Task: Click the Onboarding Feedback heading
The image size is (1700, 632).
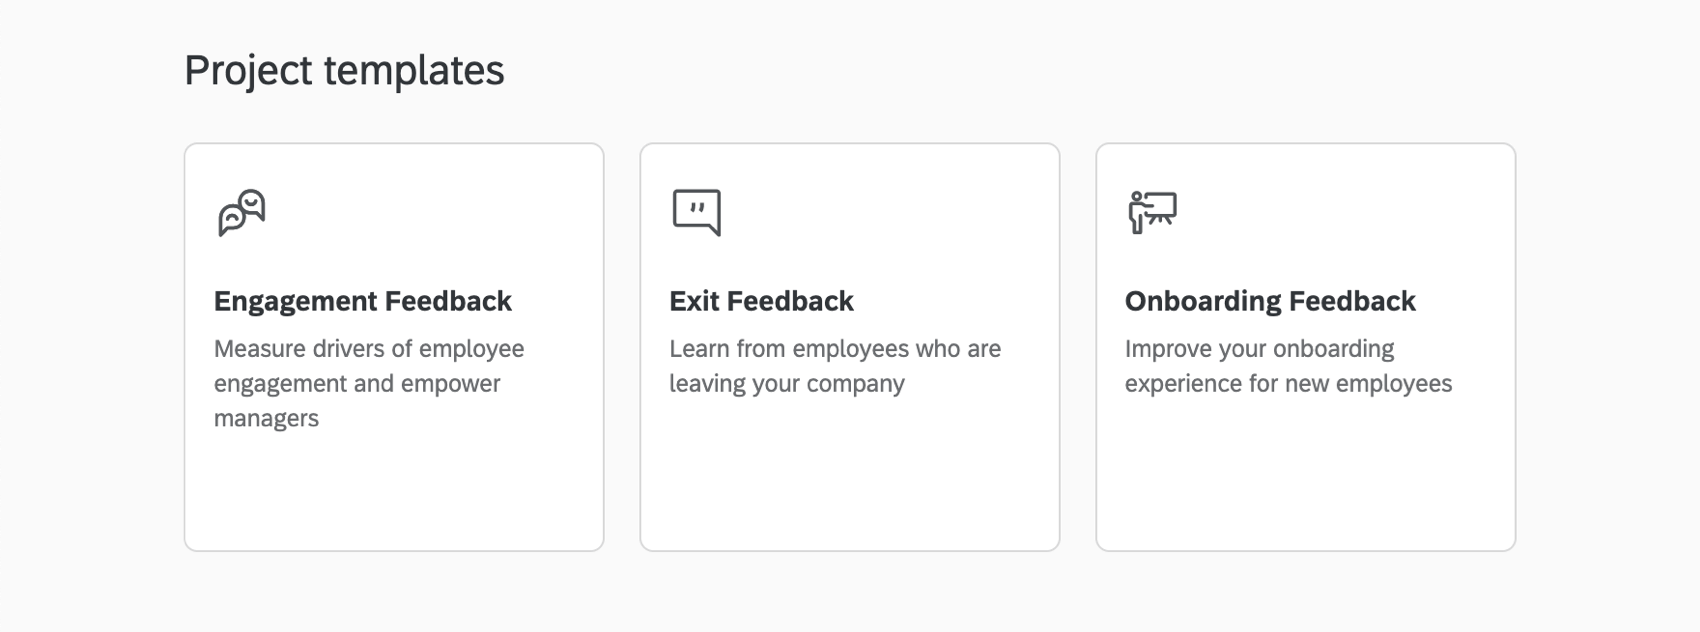Action: [x=1271, y=301]
